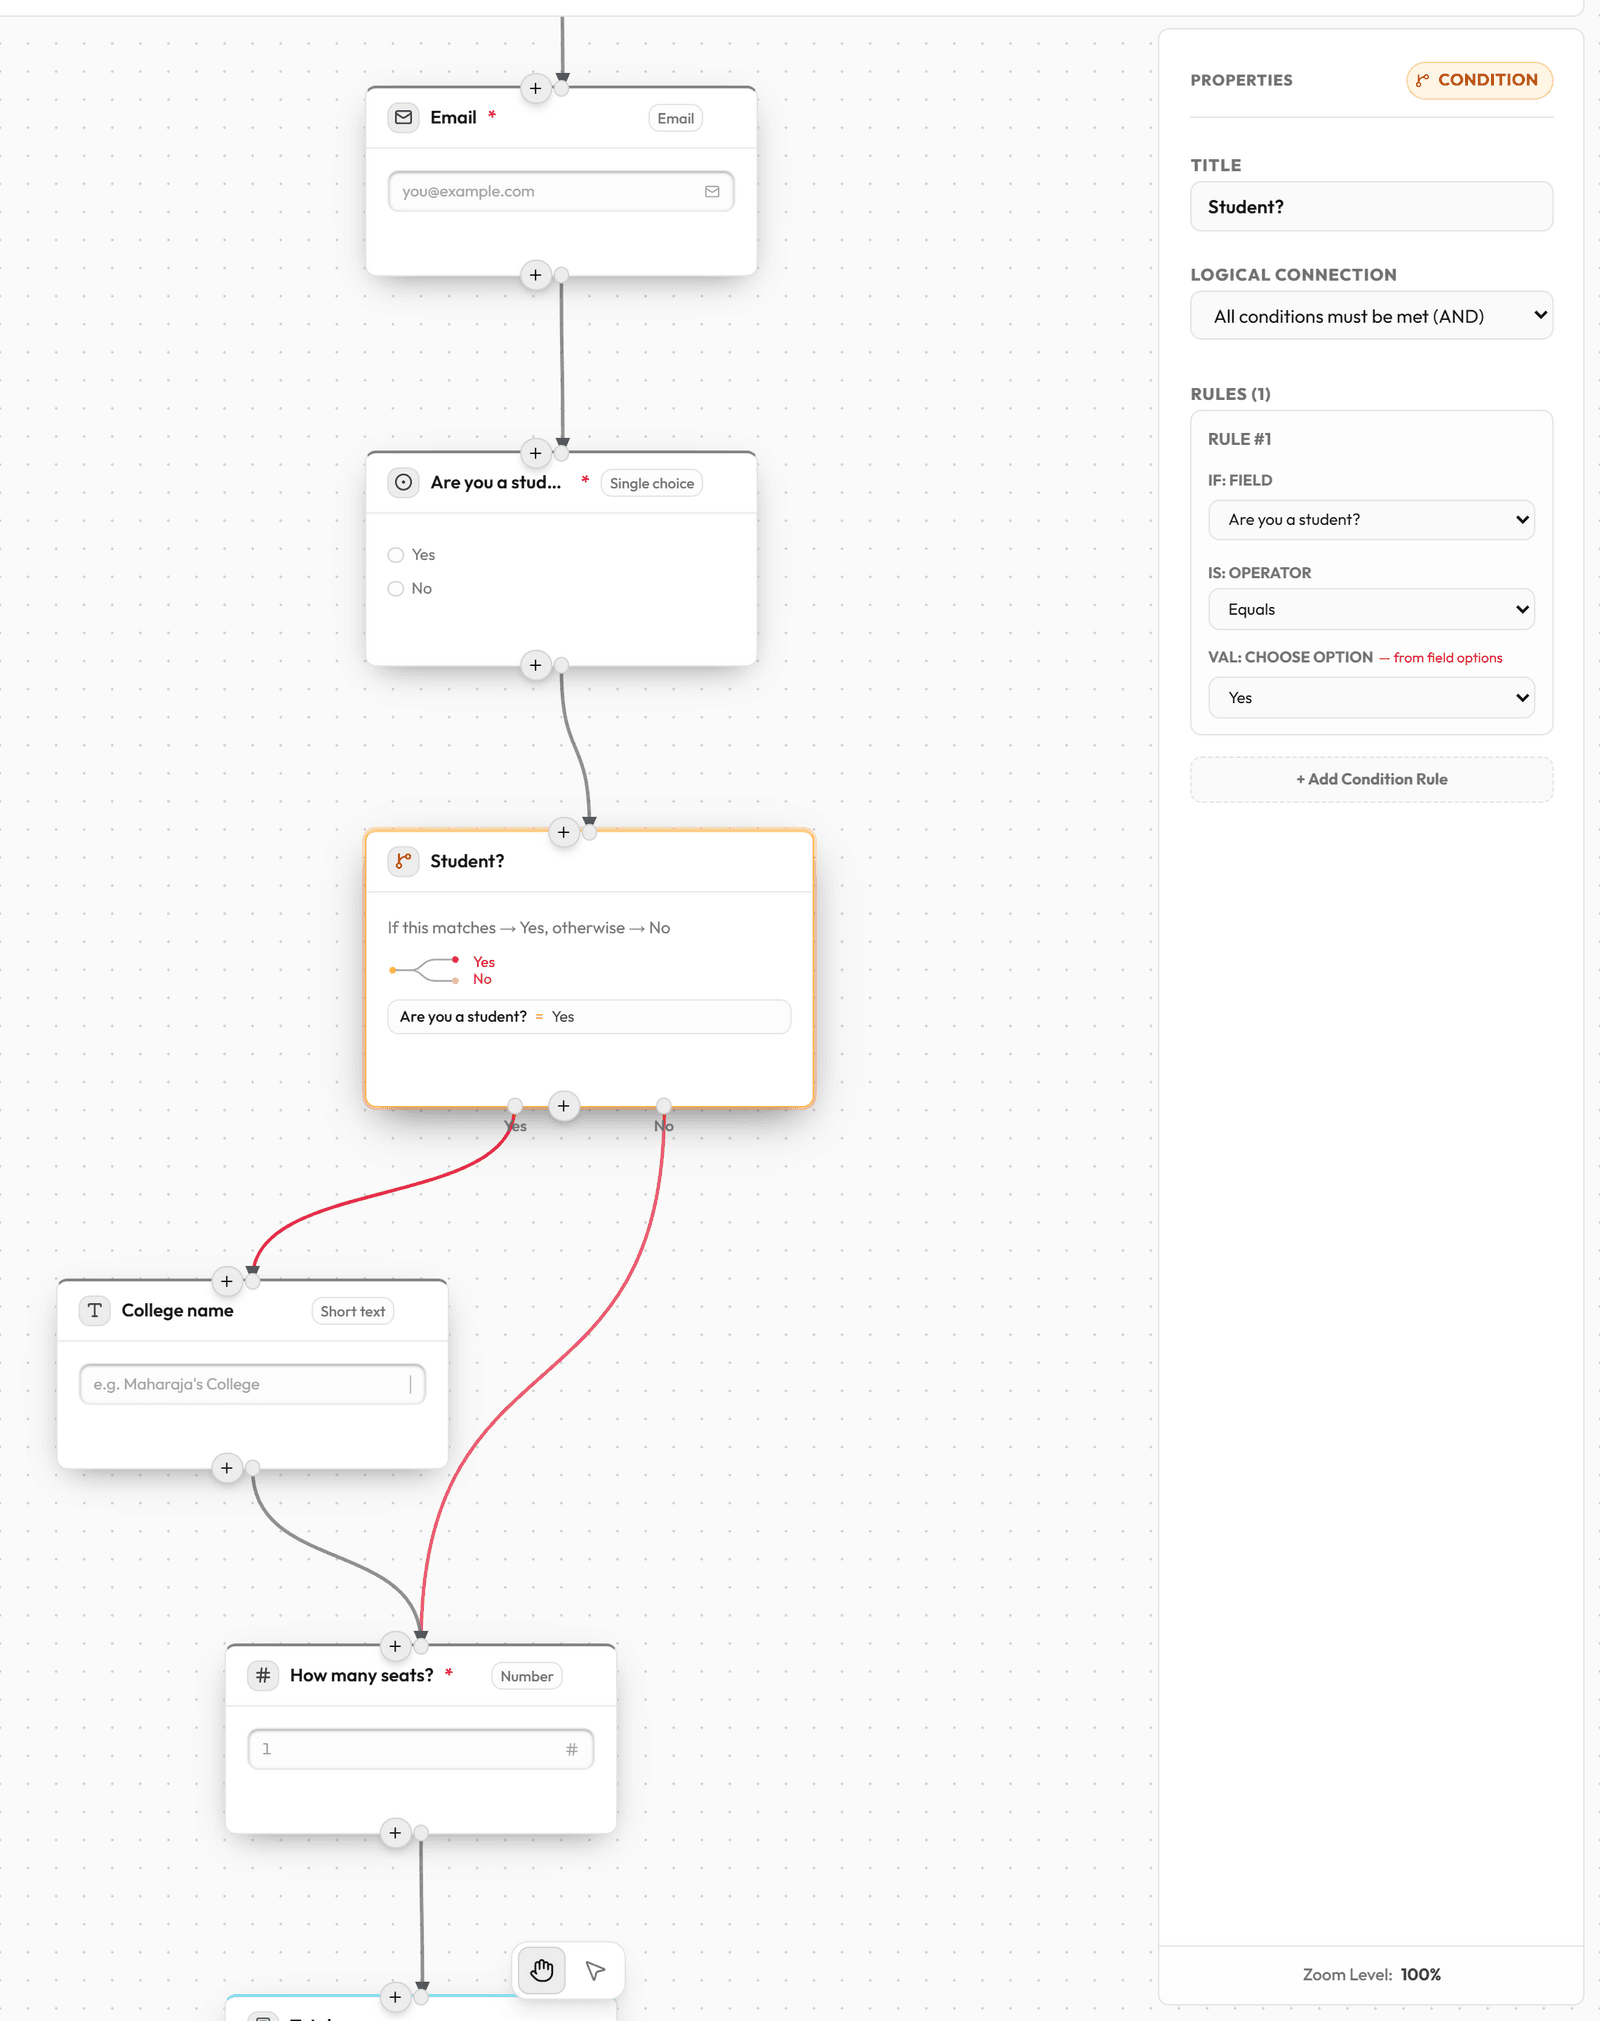Click the plus button below Email node
This screenshot has width=1600, height=2021.
536,275
